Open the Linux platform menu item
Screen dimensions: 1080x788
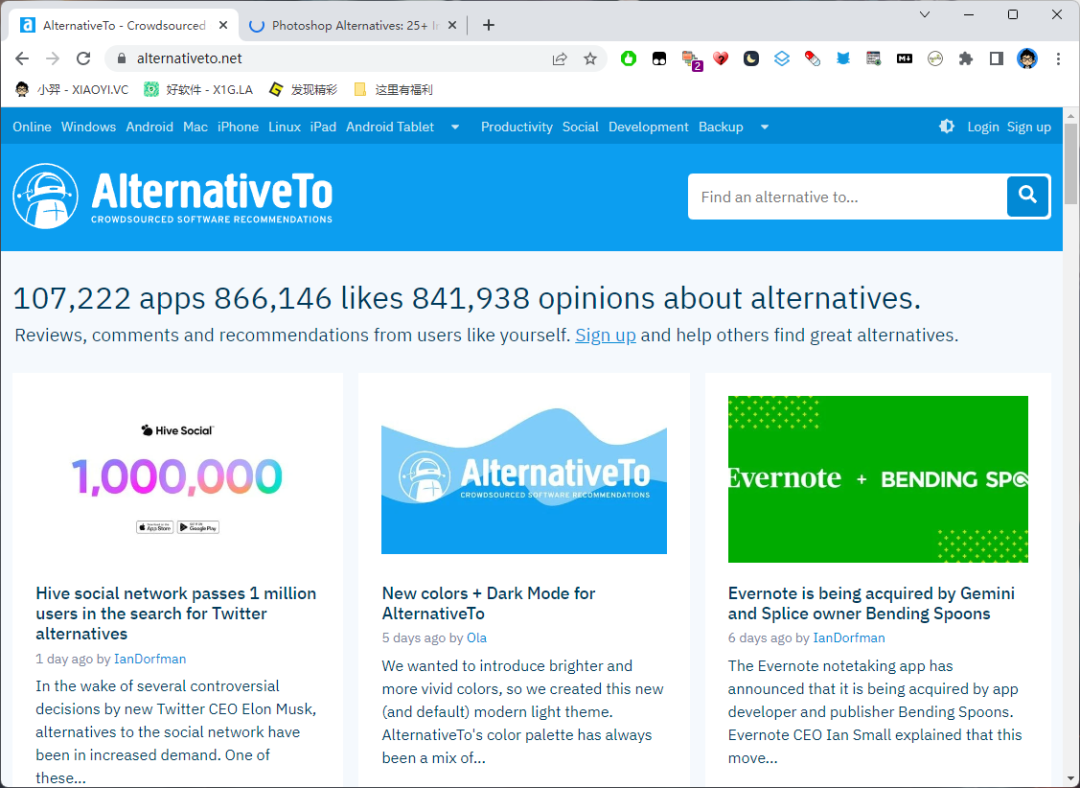pos(284,127)
